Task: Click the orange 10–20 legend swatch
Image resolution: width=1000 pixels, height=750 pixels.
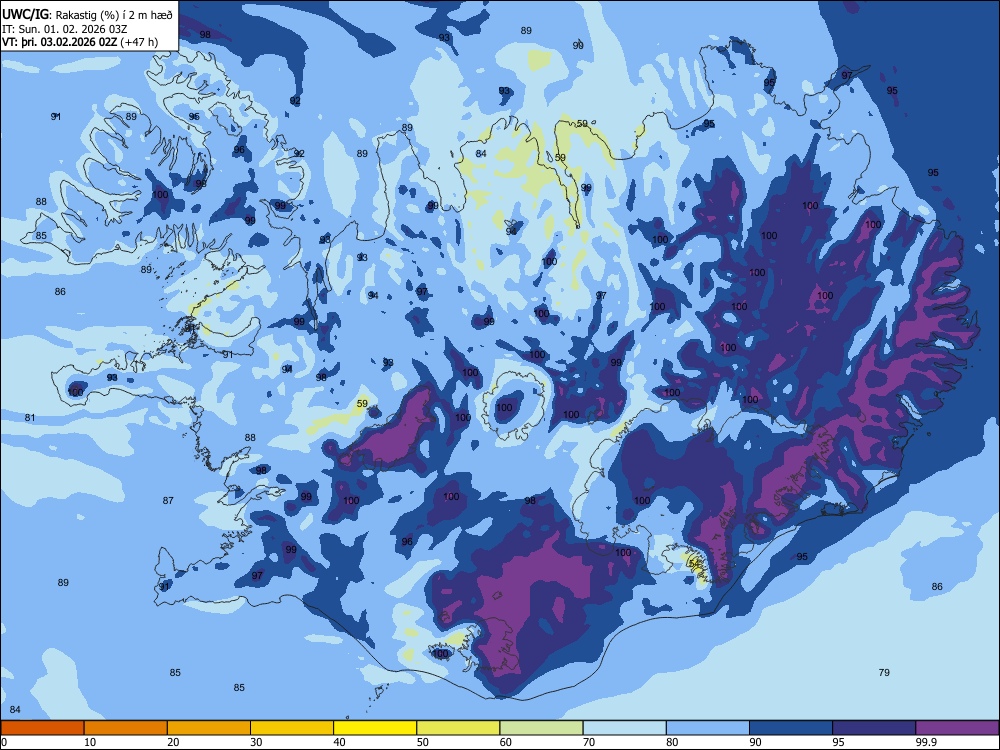Action: pyautogui.click(x=126, y=728)
